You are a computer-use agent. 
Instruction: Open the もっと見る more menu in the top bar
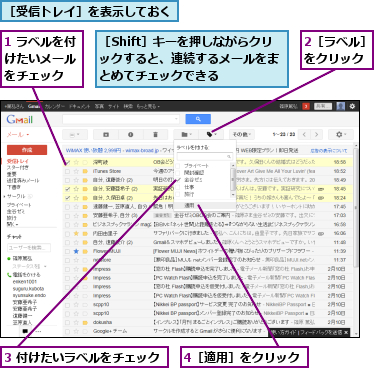pyautogui.click(x=148, y=106)
